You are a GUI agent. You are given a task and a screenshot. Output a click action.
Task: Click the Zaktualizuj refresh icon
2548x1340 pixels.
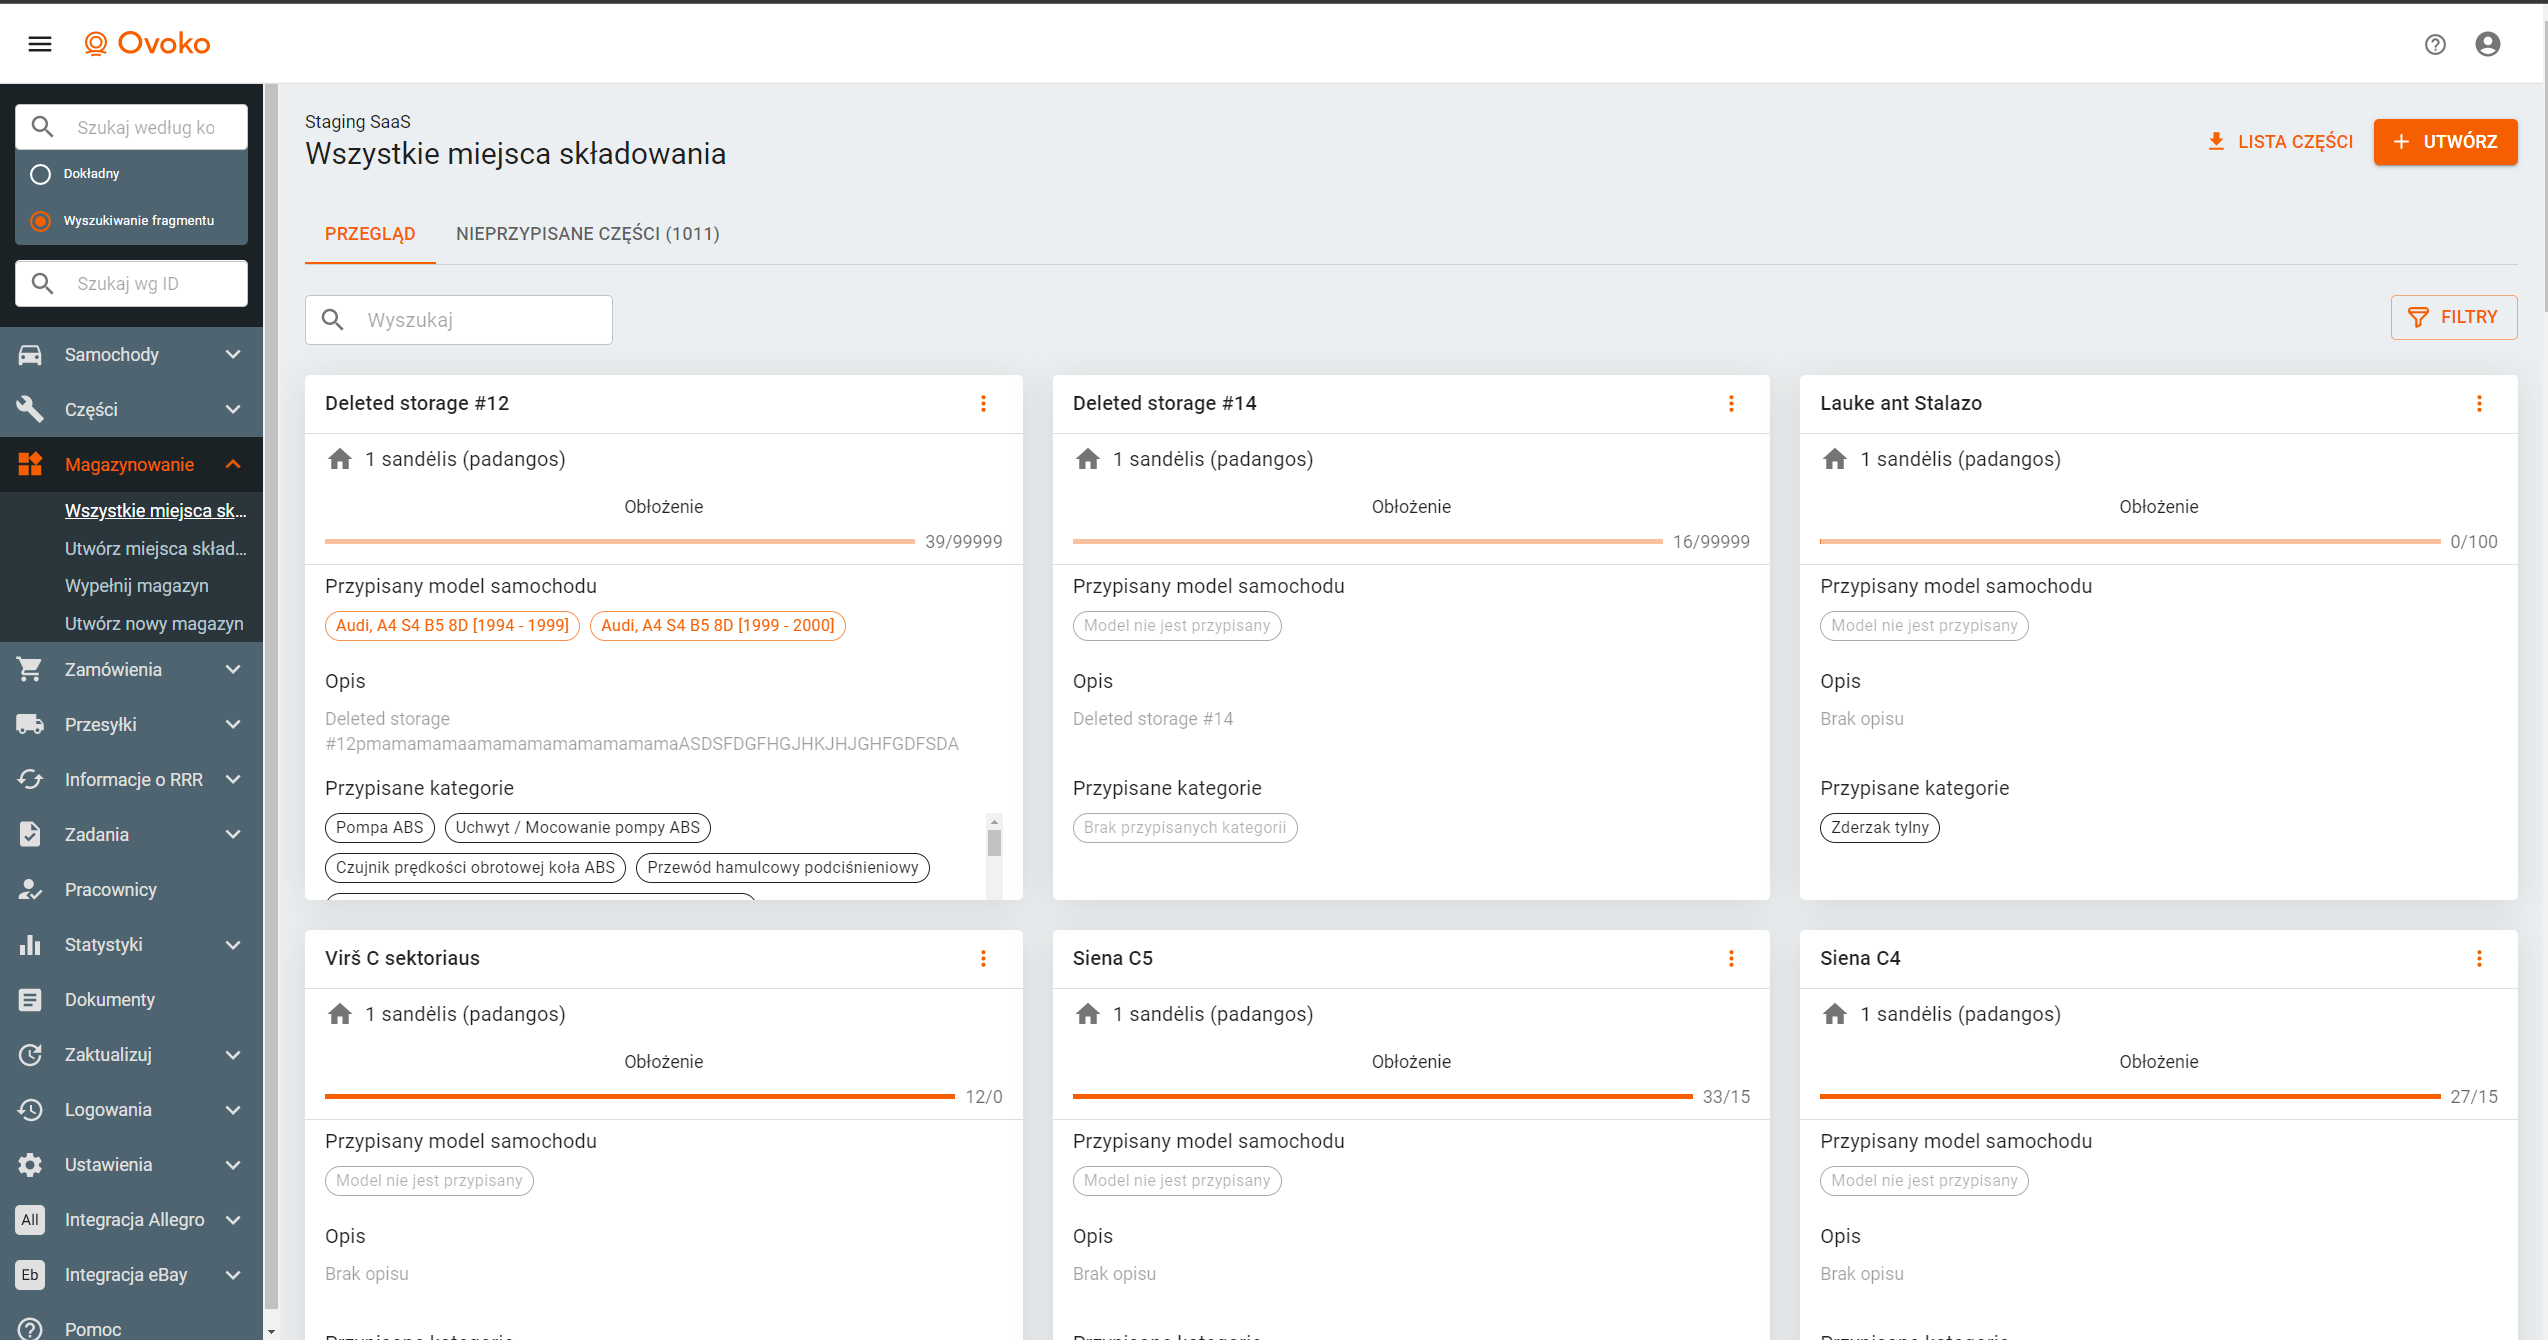click(x=30, y=1055)
